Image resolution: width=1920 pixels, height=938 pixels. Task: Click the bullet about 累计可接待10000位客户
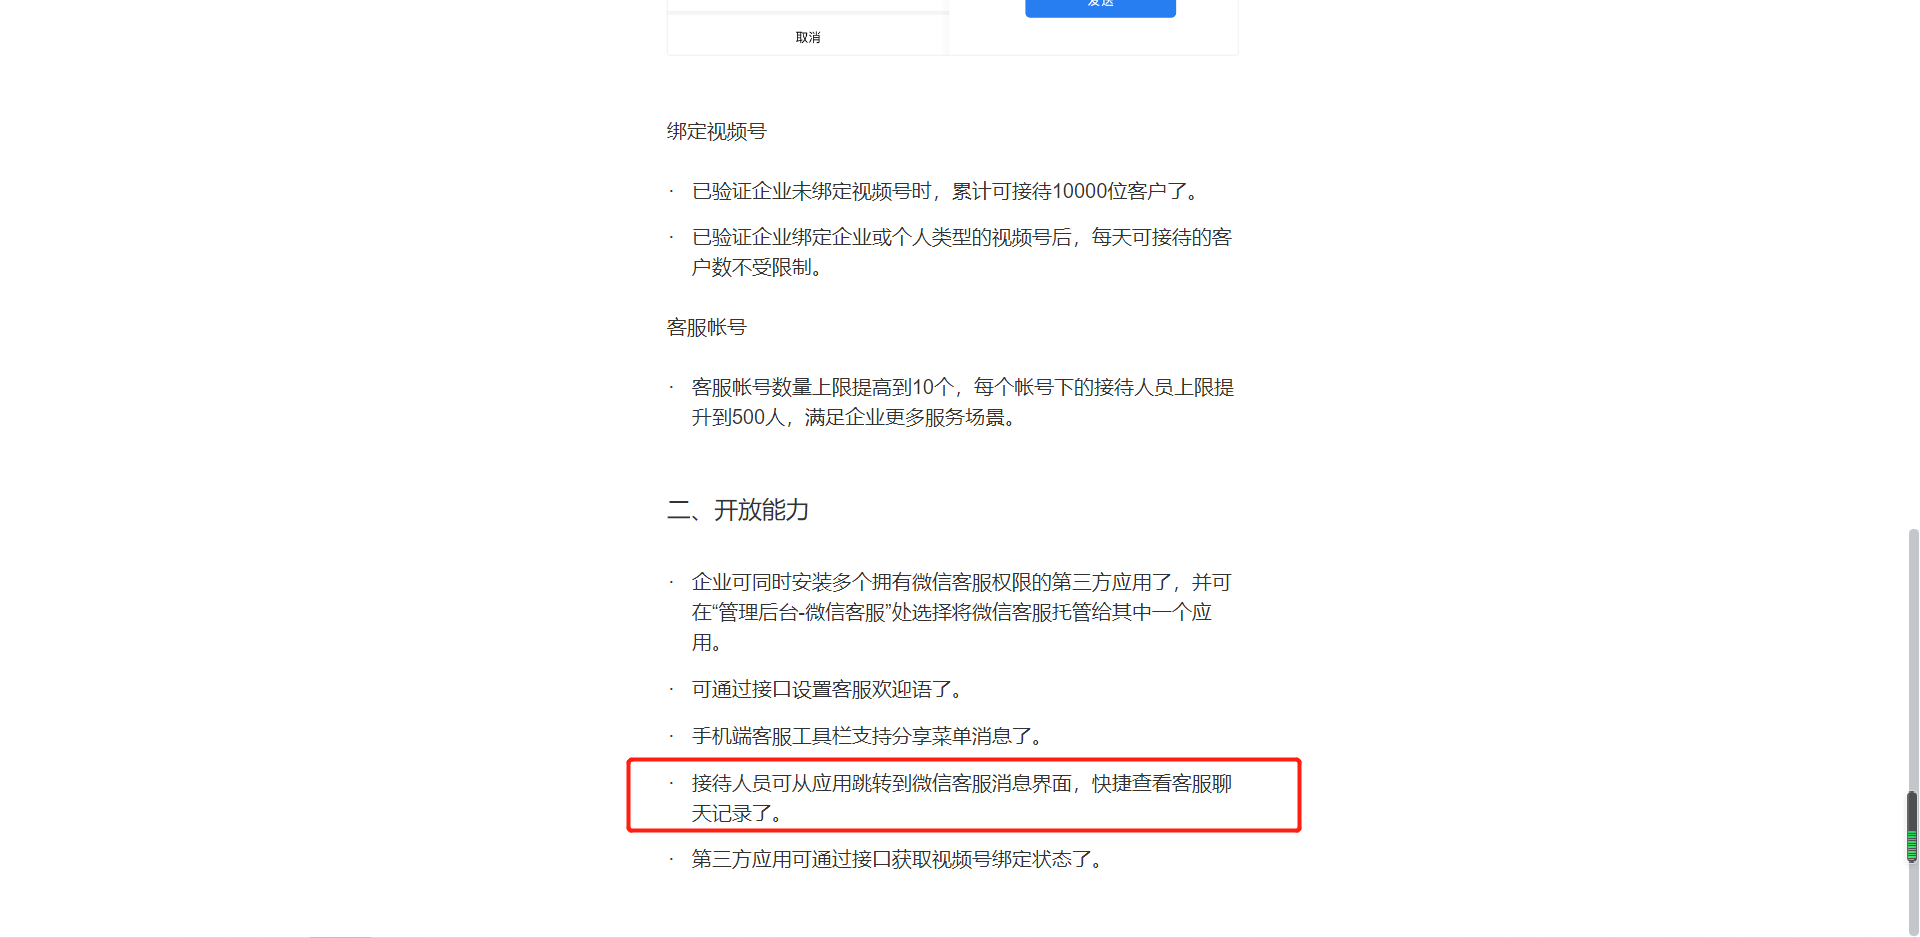click(x=945, y=191)
